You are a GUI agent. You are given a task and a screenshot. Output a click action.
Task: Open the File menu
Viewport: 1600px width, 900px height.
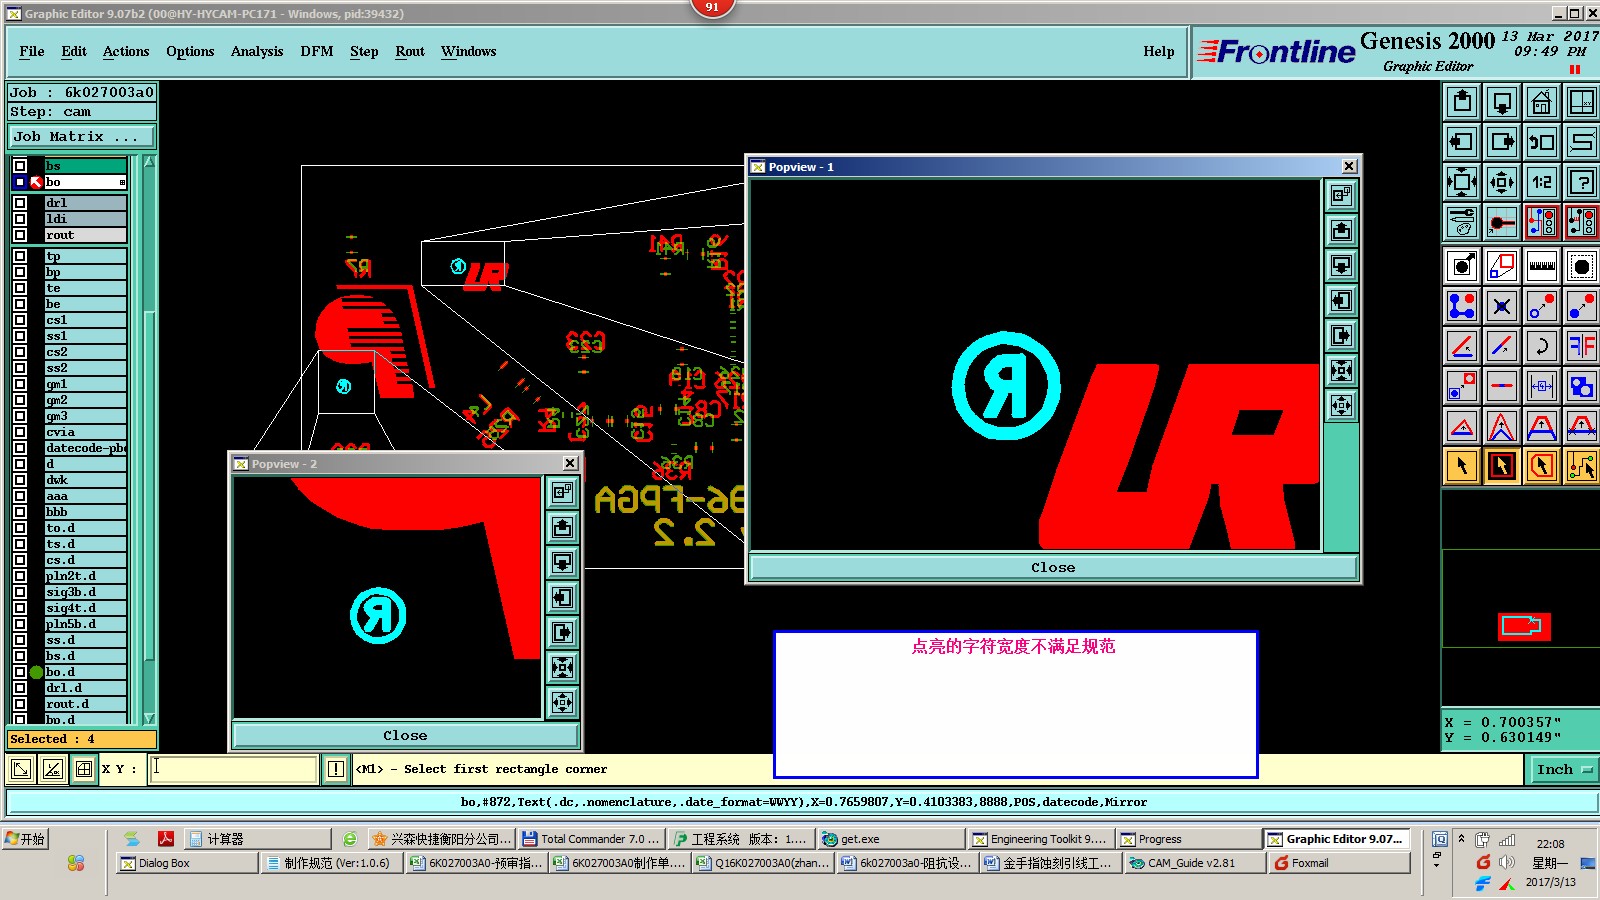click(32, 51)
